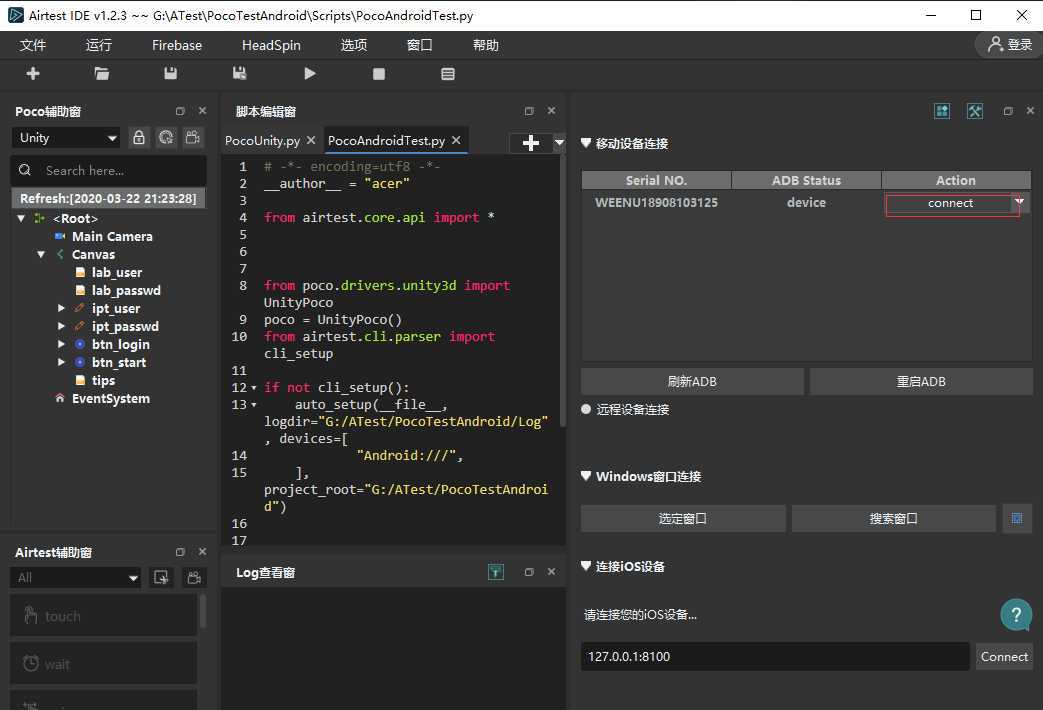Run the script with the play icon
Viewport: 1043px width, 710px height.
tap(309, 74)
